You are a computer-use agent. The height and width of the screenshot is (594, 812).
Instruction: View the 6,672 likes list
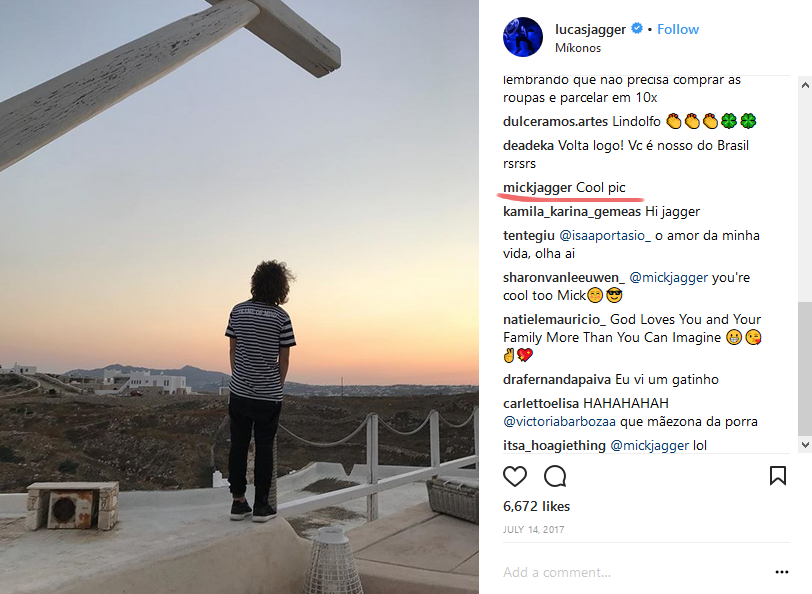click(x=535, y=507)
